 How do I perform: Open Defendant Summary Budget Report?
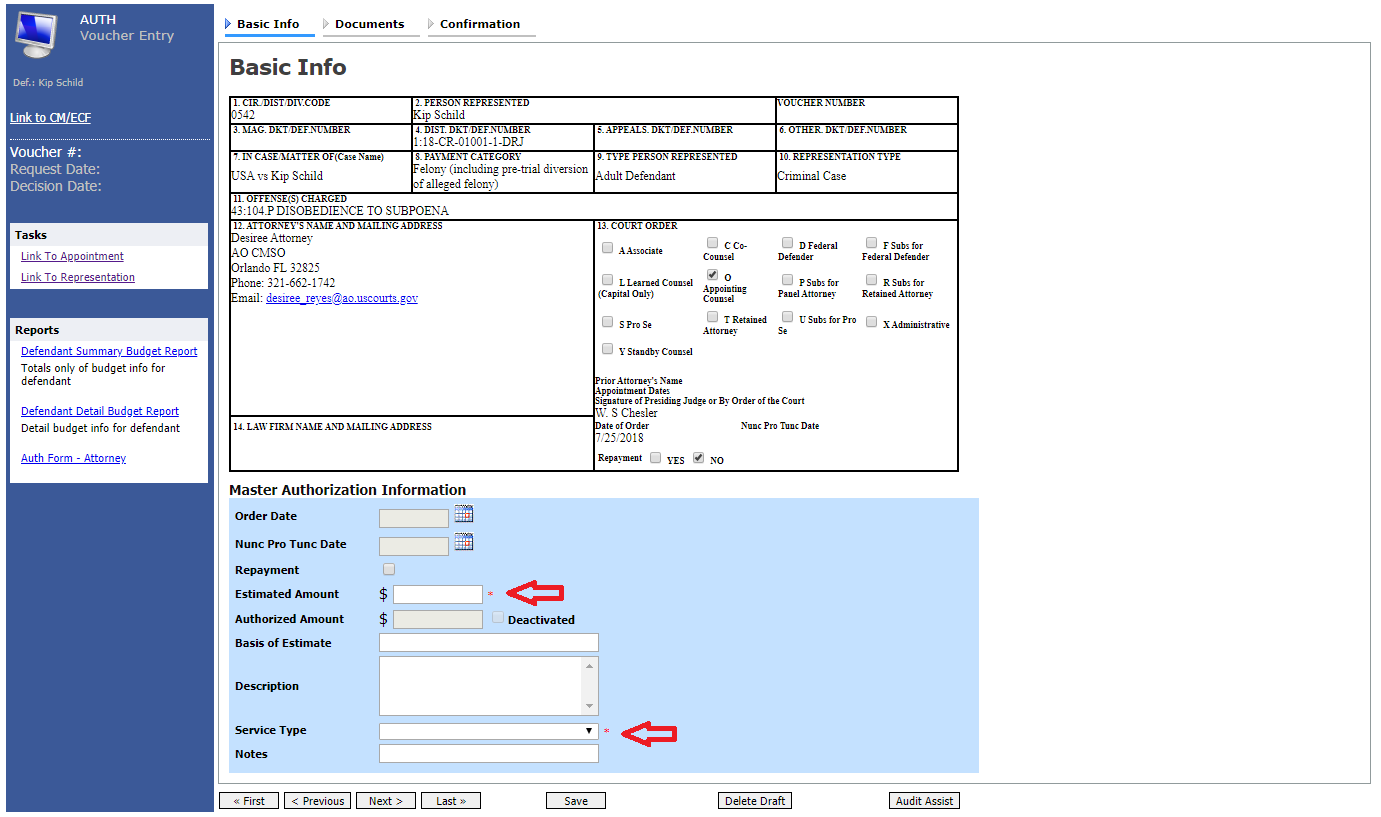[109, 351]
